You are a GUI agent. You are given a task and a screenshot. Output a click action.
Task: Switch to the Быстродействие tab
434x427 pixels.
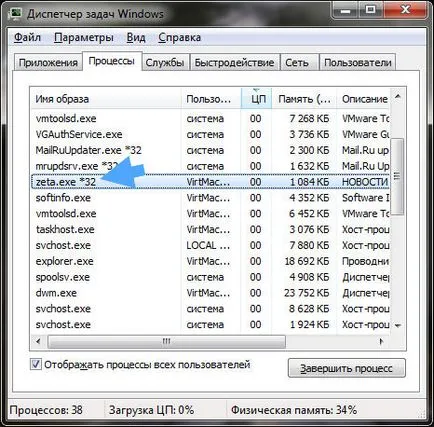coord(234,62)
